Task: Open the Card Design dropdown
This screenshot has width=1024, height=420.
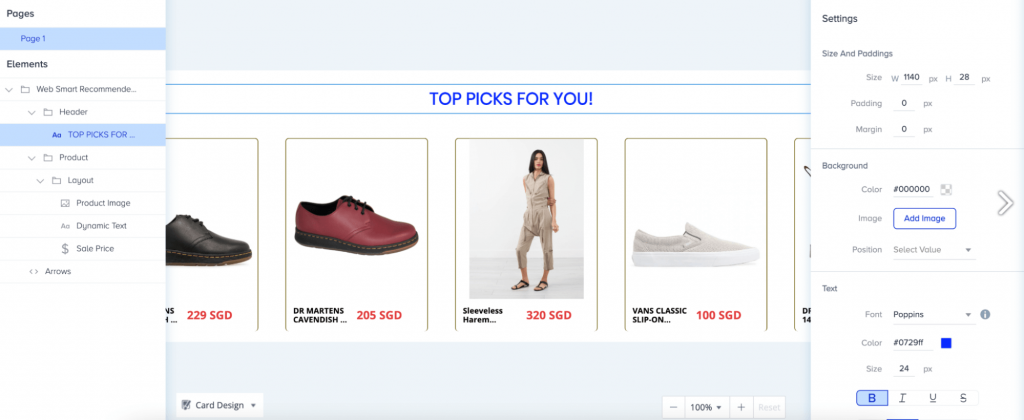Action: pyautogui.click(x=219, y=405)
